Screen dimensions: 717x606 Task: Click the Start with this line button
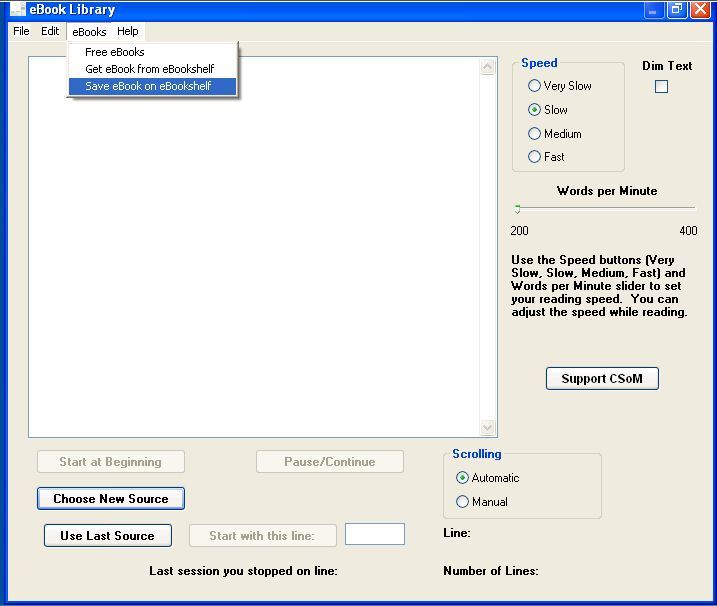pos(263,535)
